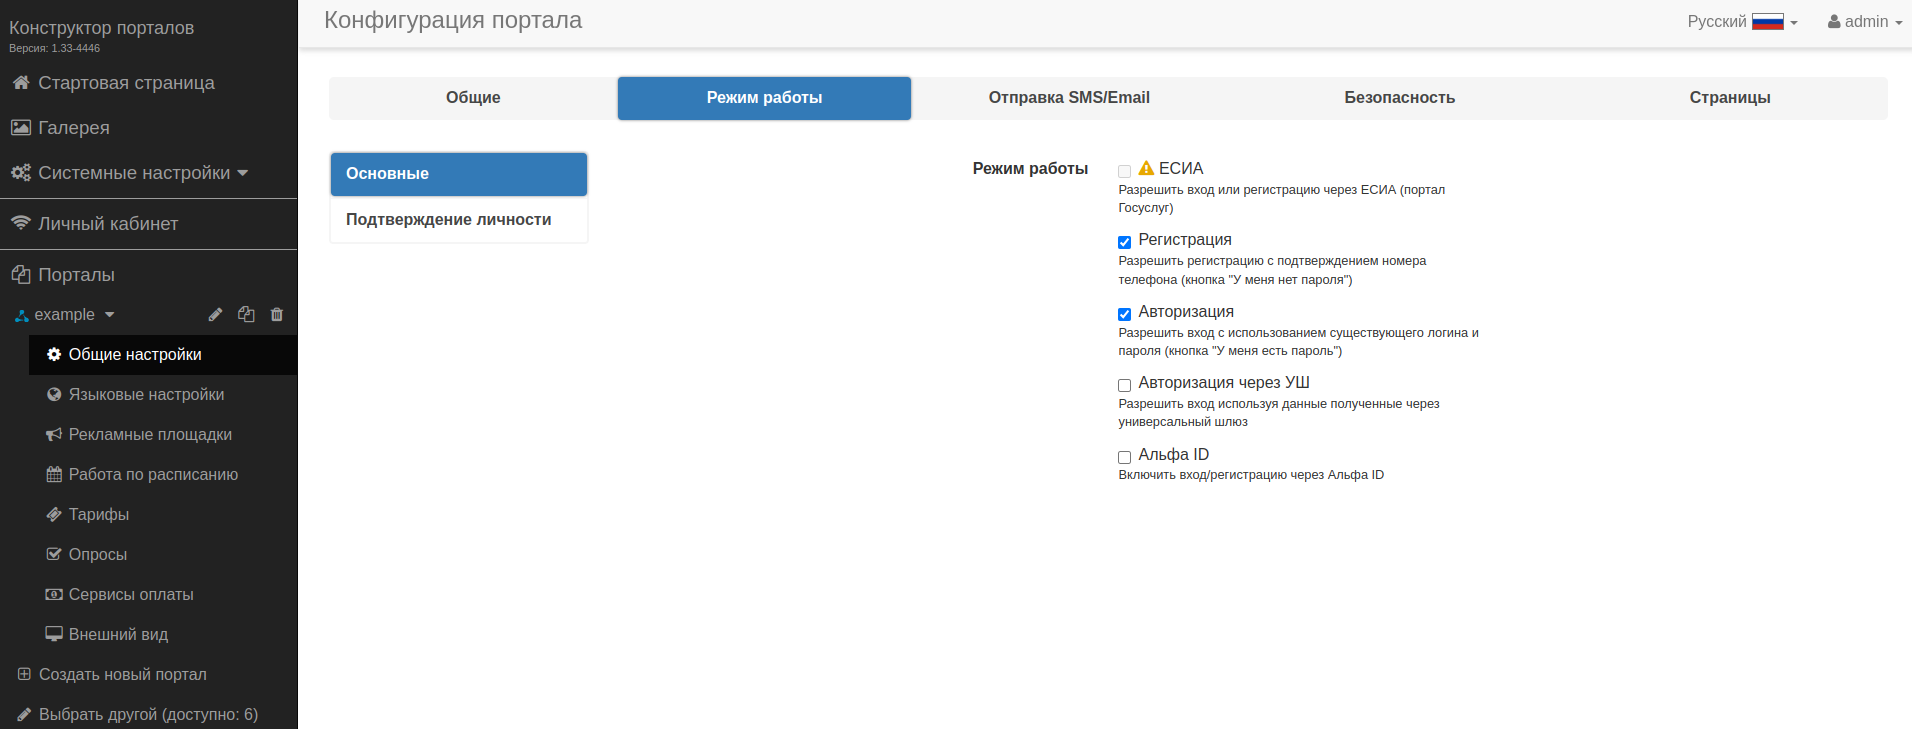Tick the Авторизация через УШ checkbox

[x=1124, y=385]
